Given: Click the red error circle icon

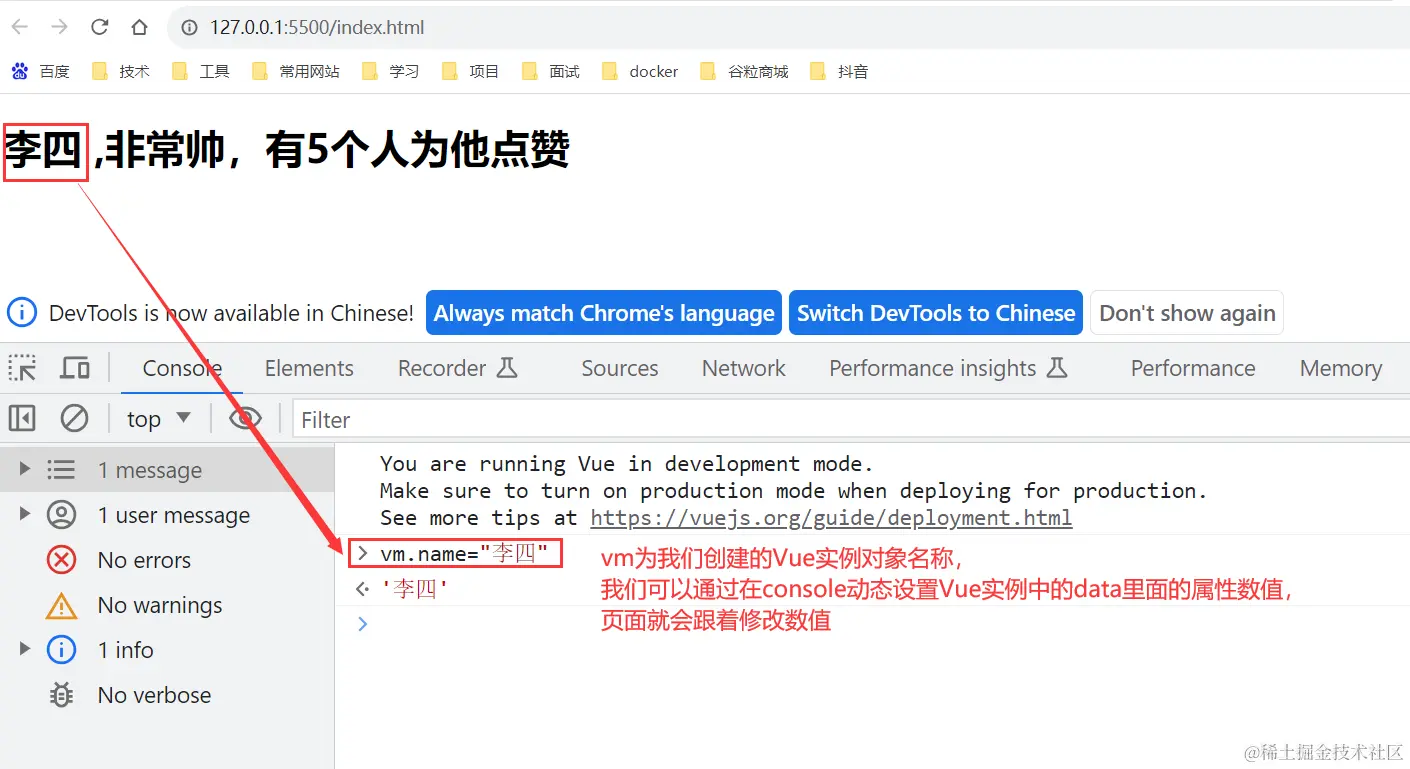Looking at the screenshot, I should click(61, 560).
